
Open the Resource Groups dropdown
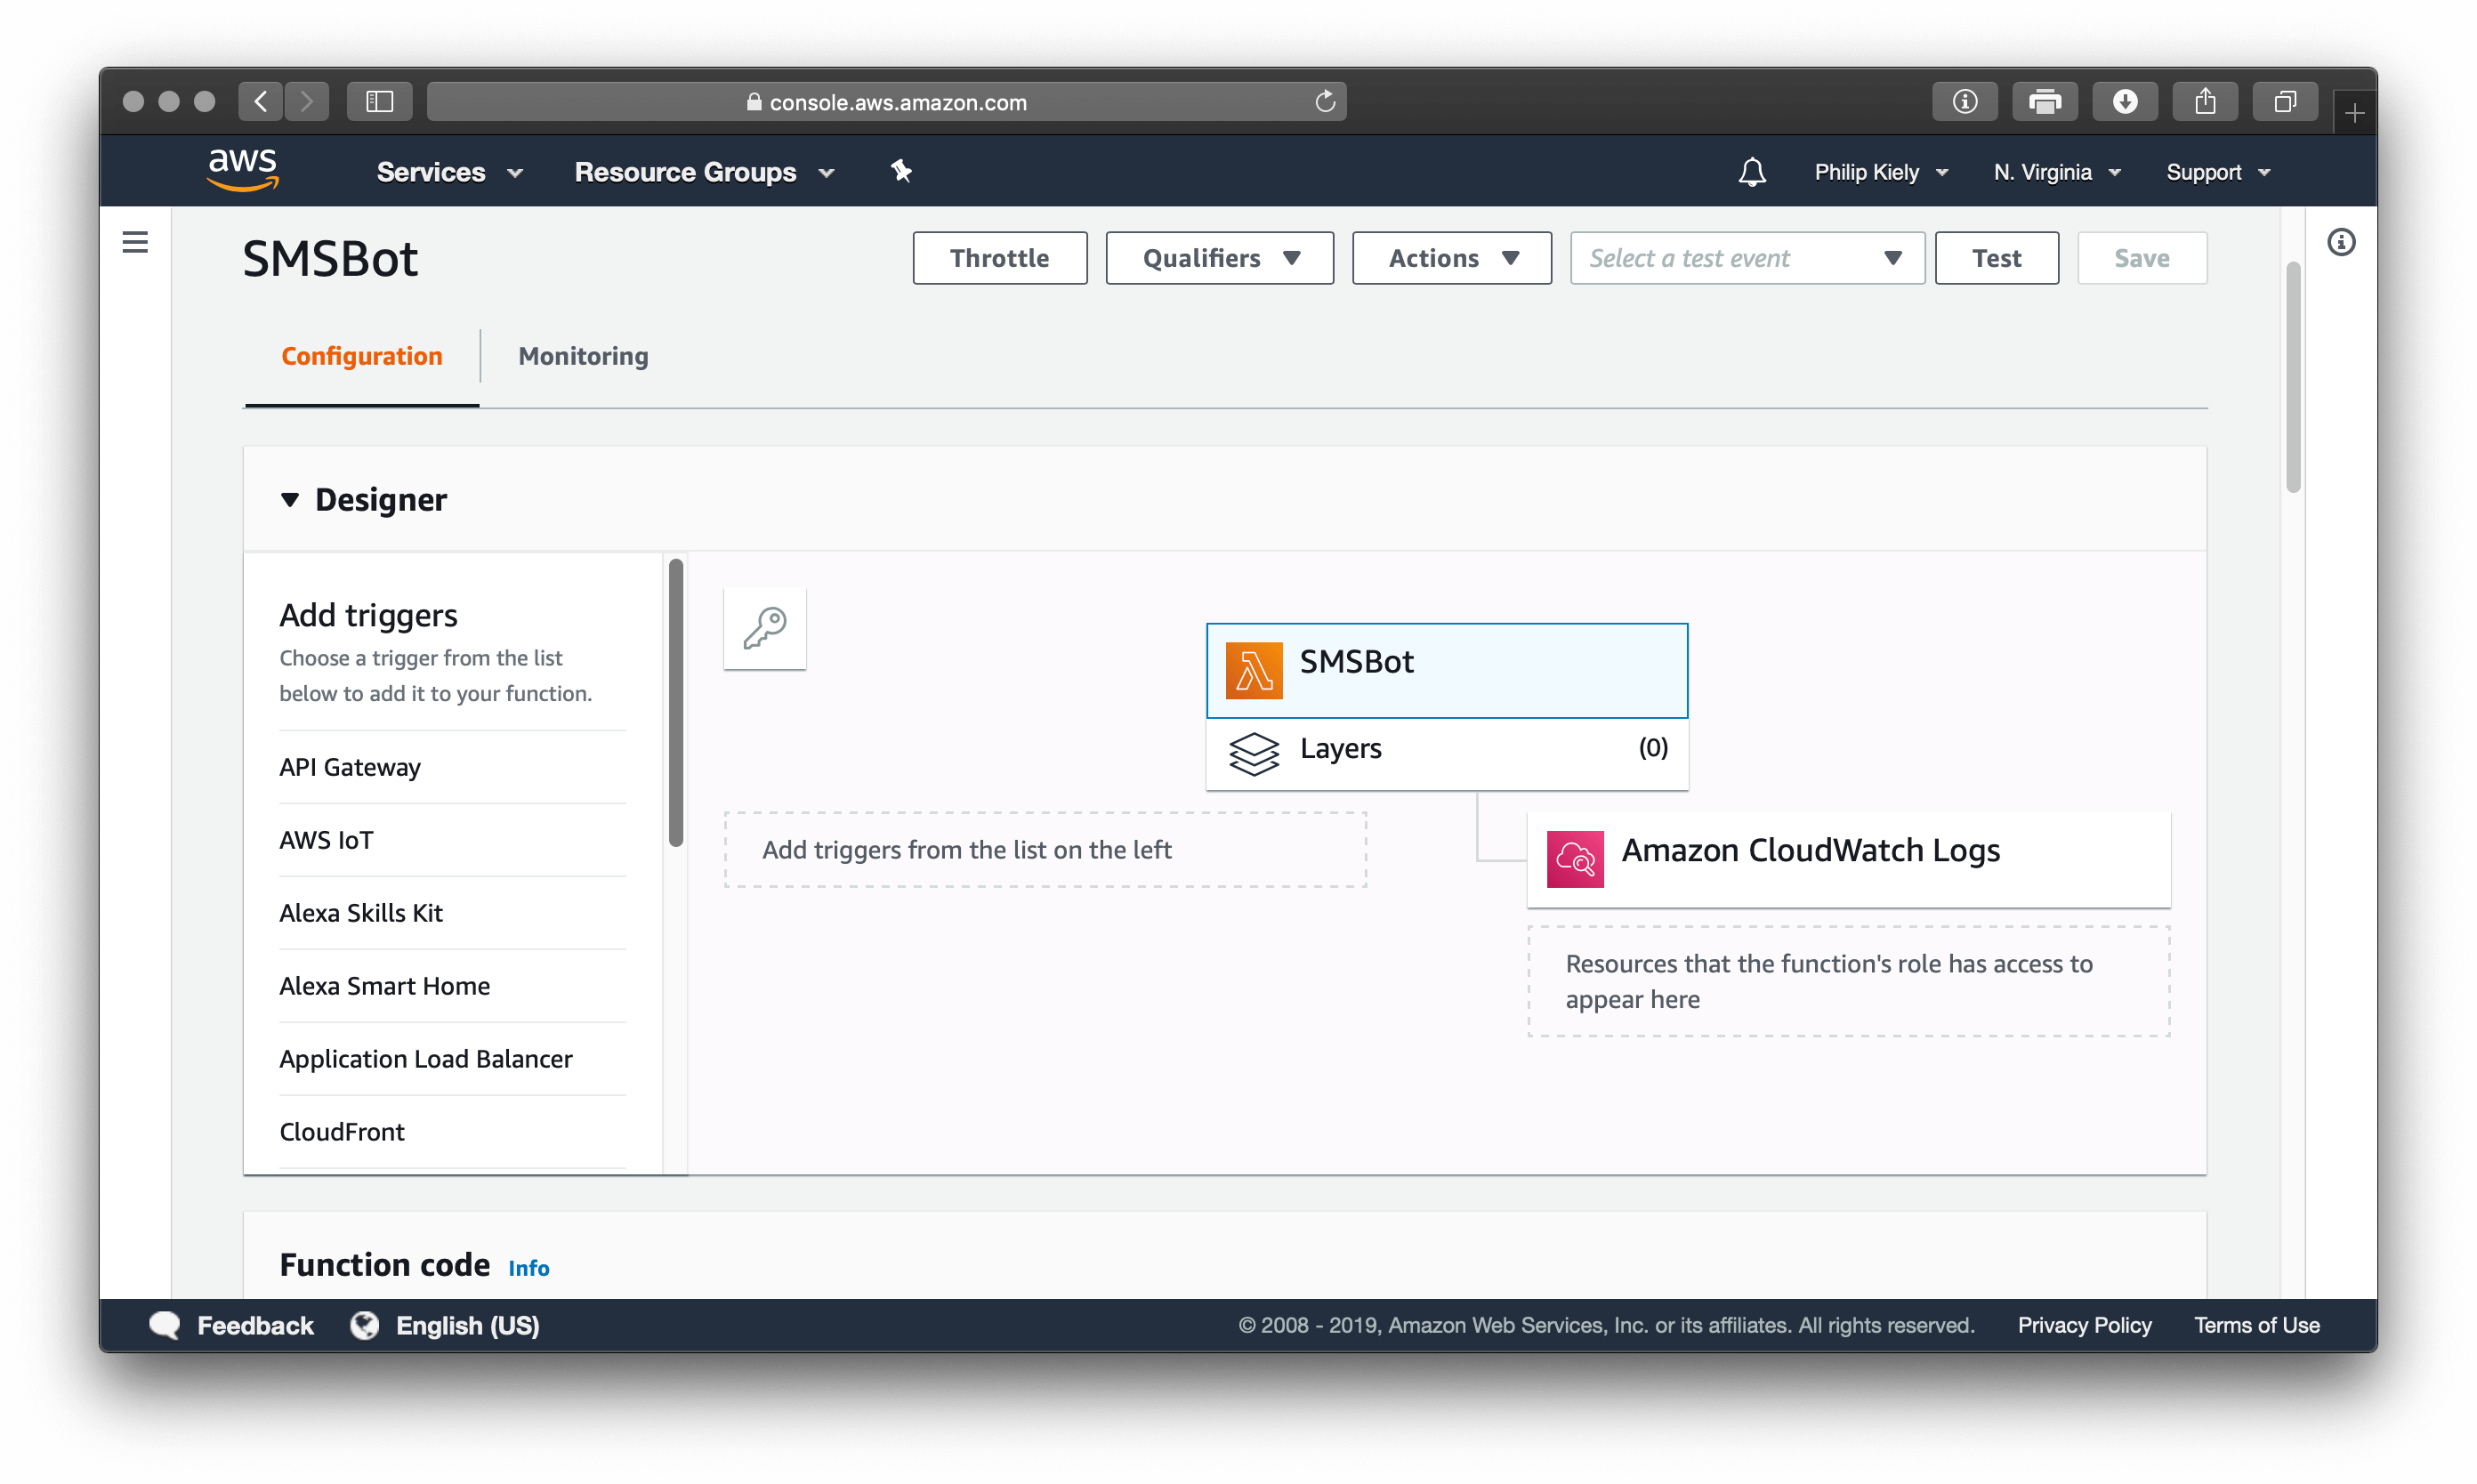(x=704, y=172)
